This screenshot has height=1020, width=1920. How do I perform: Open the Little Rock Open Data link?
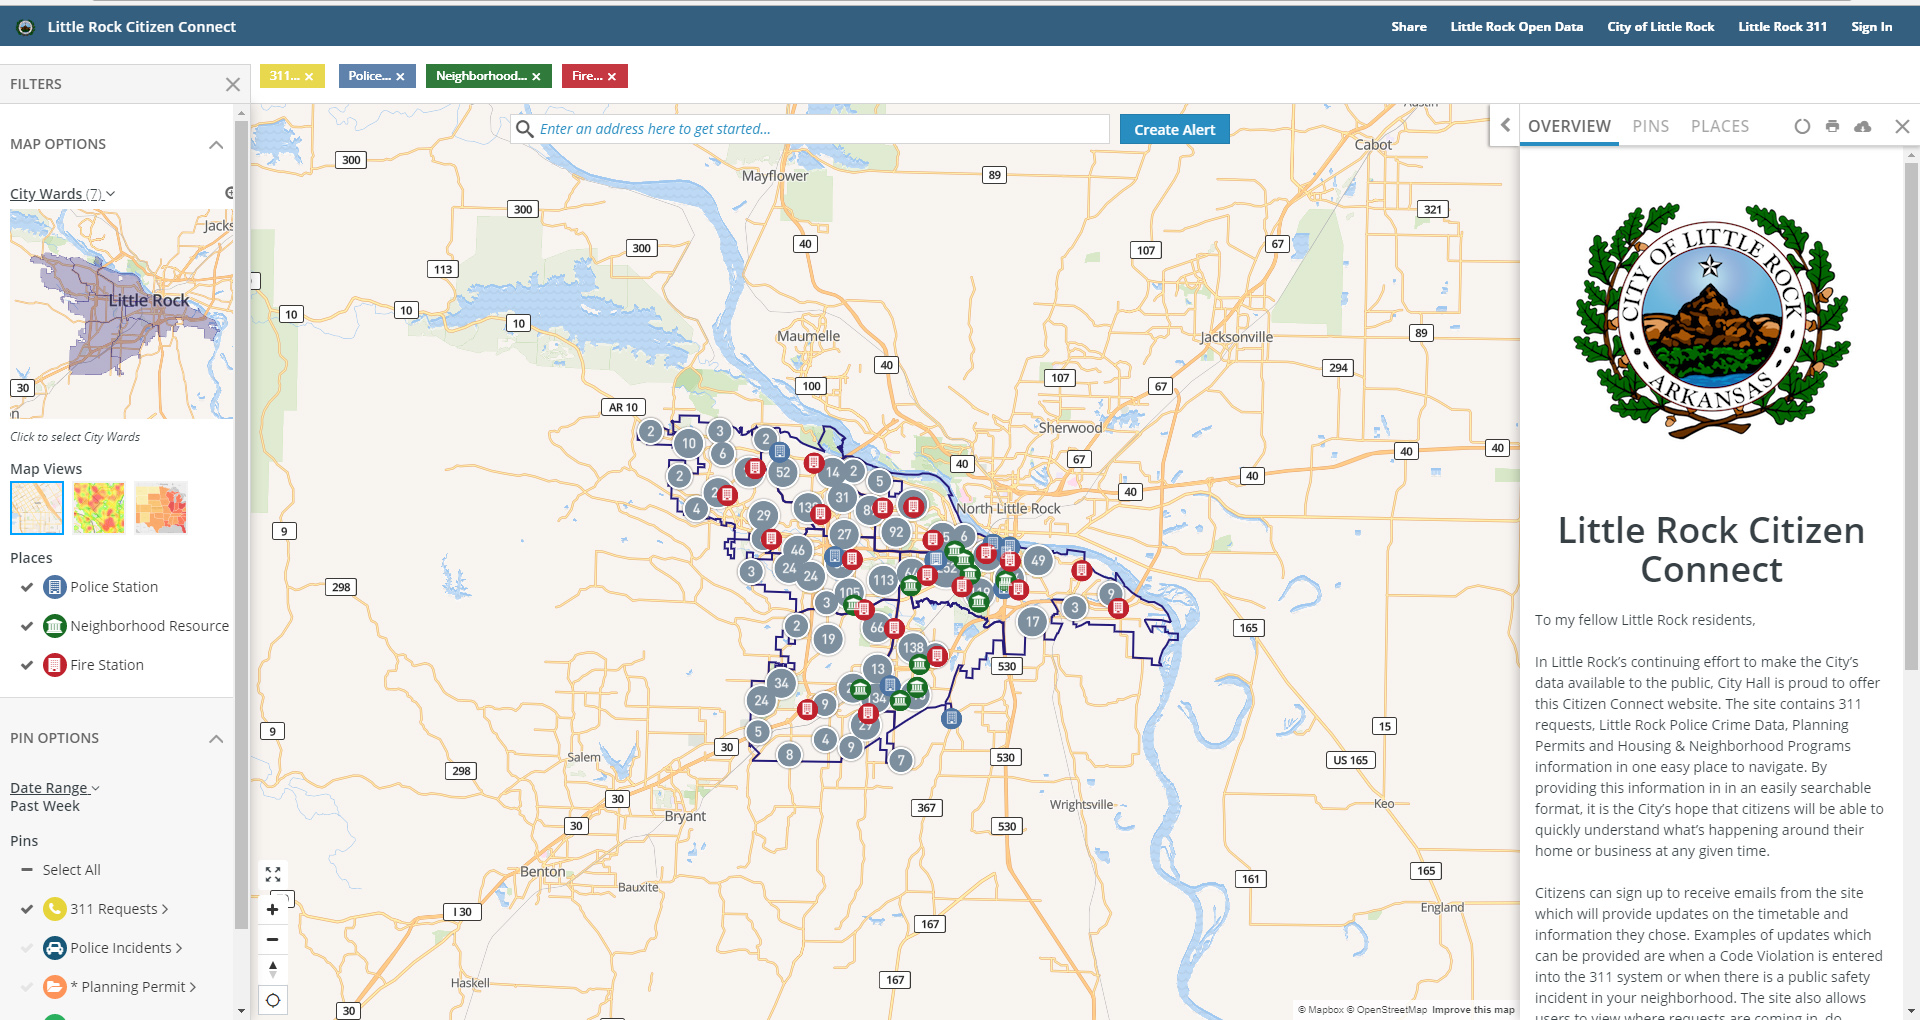(1516, 27)
